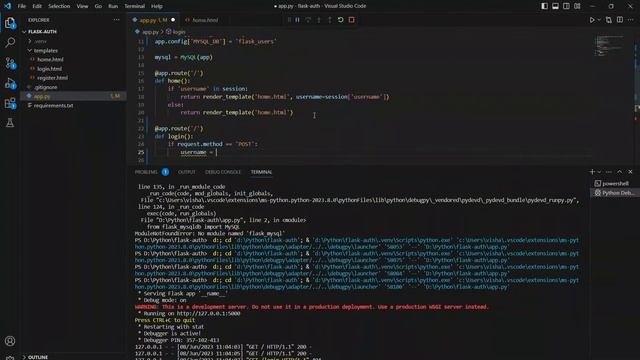Add a new terminal with plus icon
The width and height of the screenshot is (640, 360).
tap(592, 172)
